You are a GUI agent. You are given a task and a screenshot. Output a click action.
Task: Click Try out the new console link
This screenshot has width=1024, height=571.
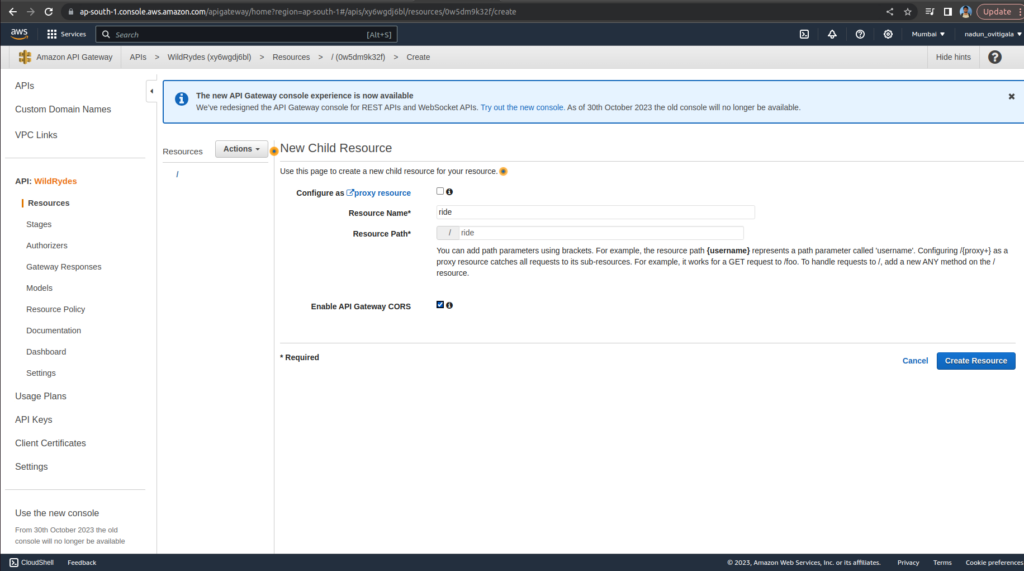[x=521, y=107]
